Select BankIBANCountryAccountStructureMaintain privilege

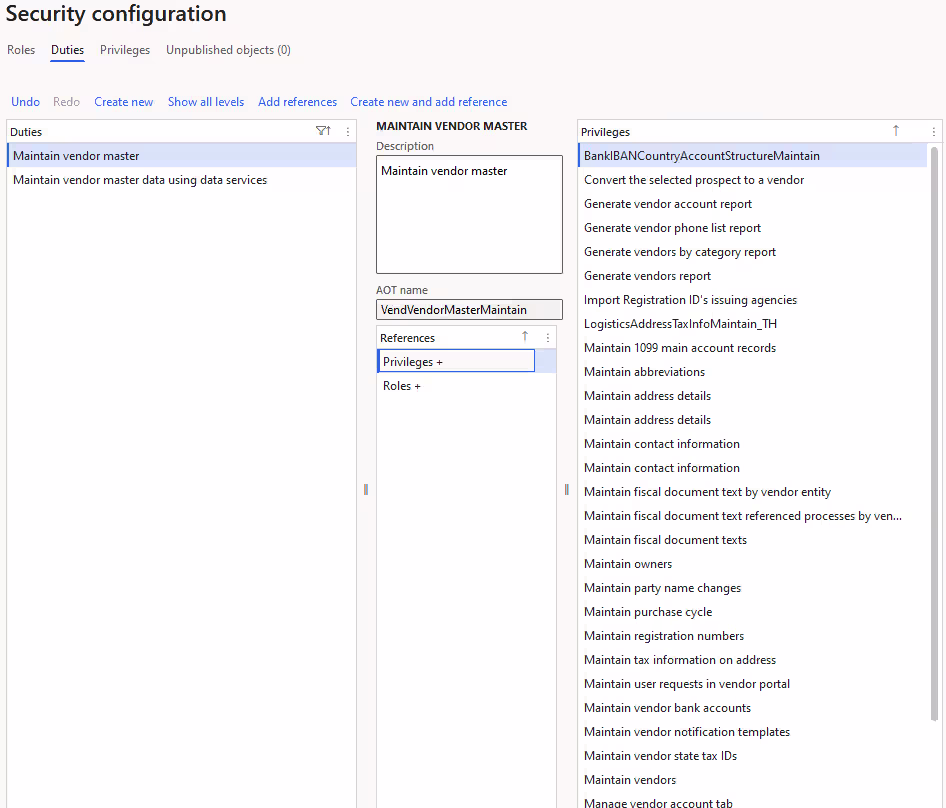tap(752, 156)
